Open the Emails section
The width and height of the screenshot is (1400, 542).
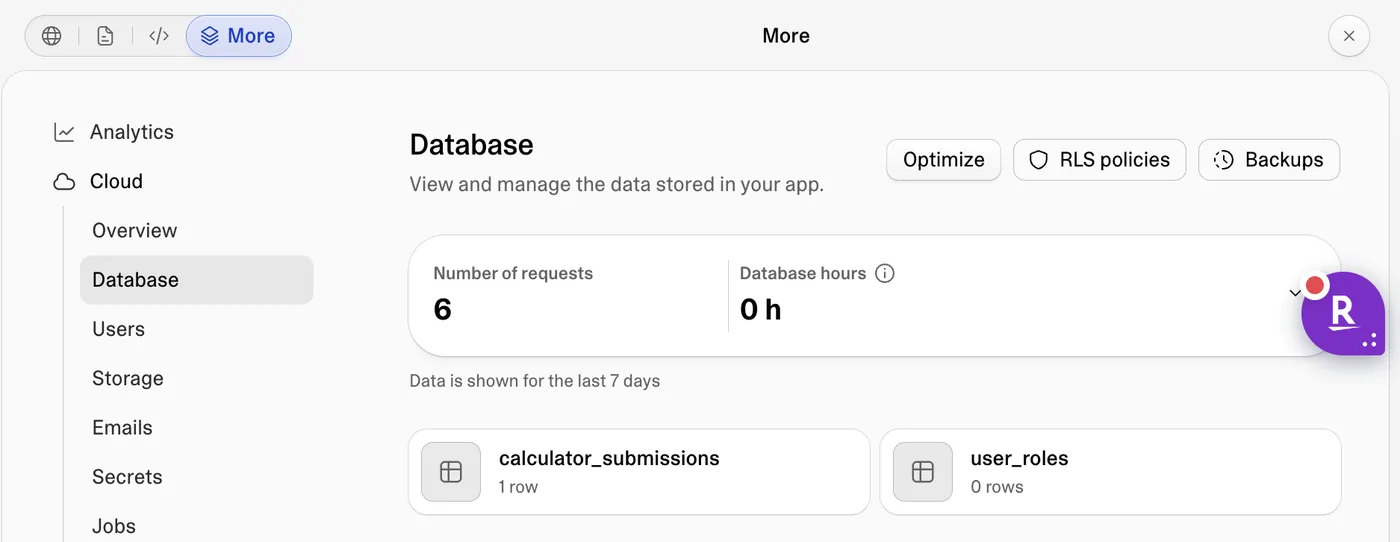click(x=122, y=427)
